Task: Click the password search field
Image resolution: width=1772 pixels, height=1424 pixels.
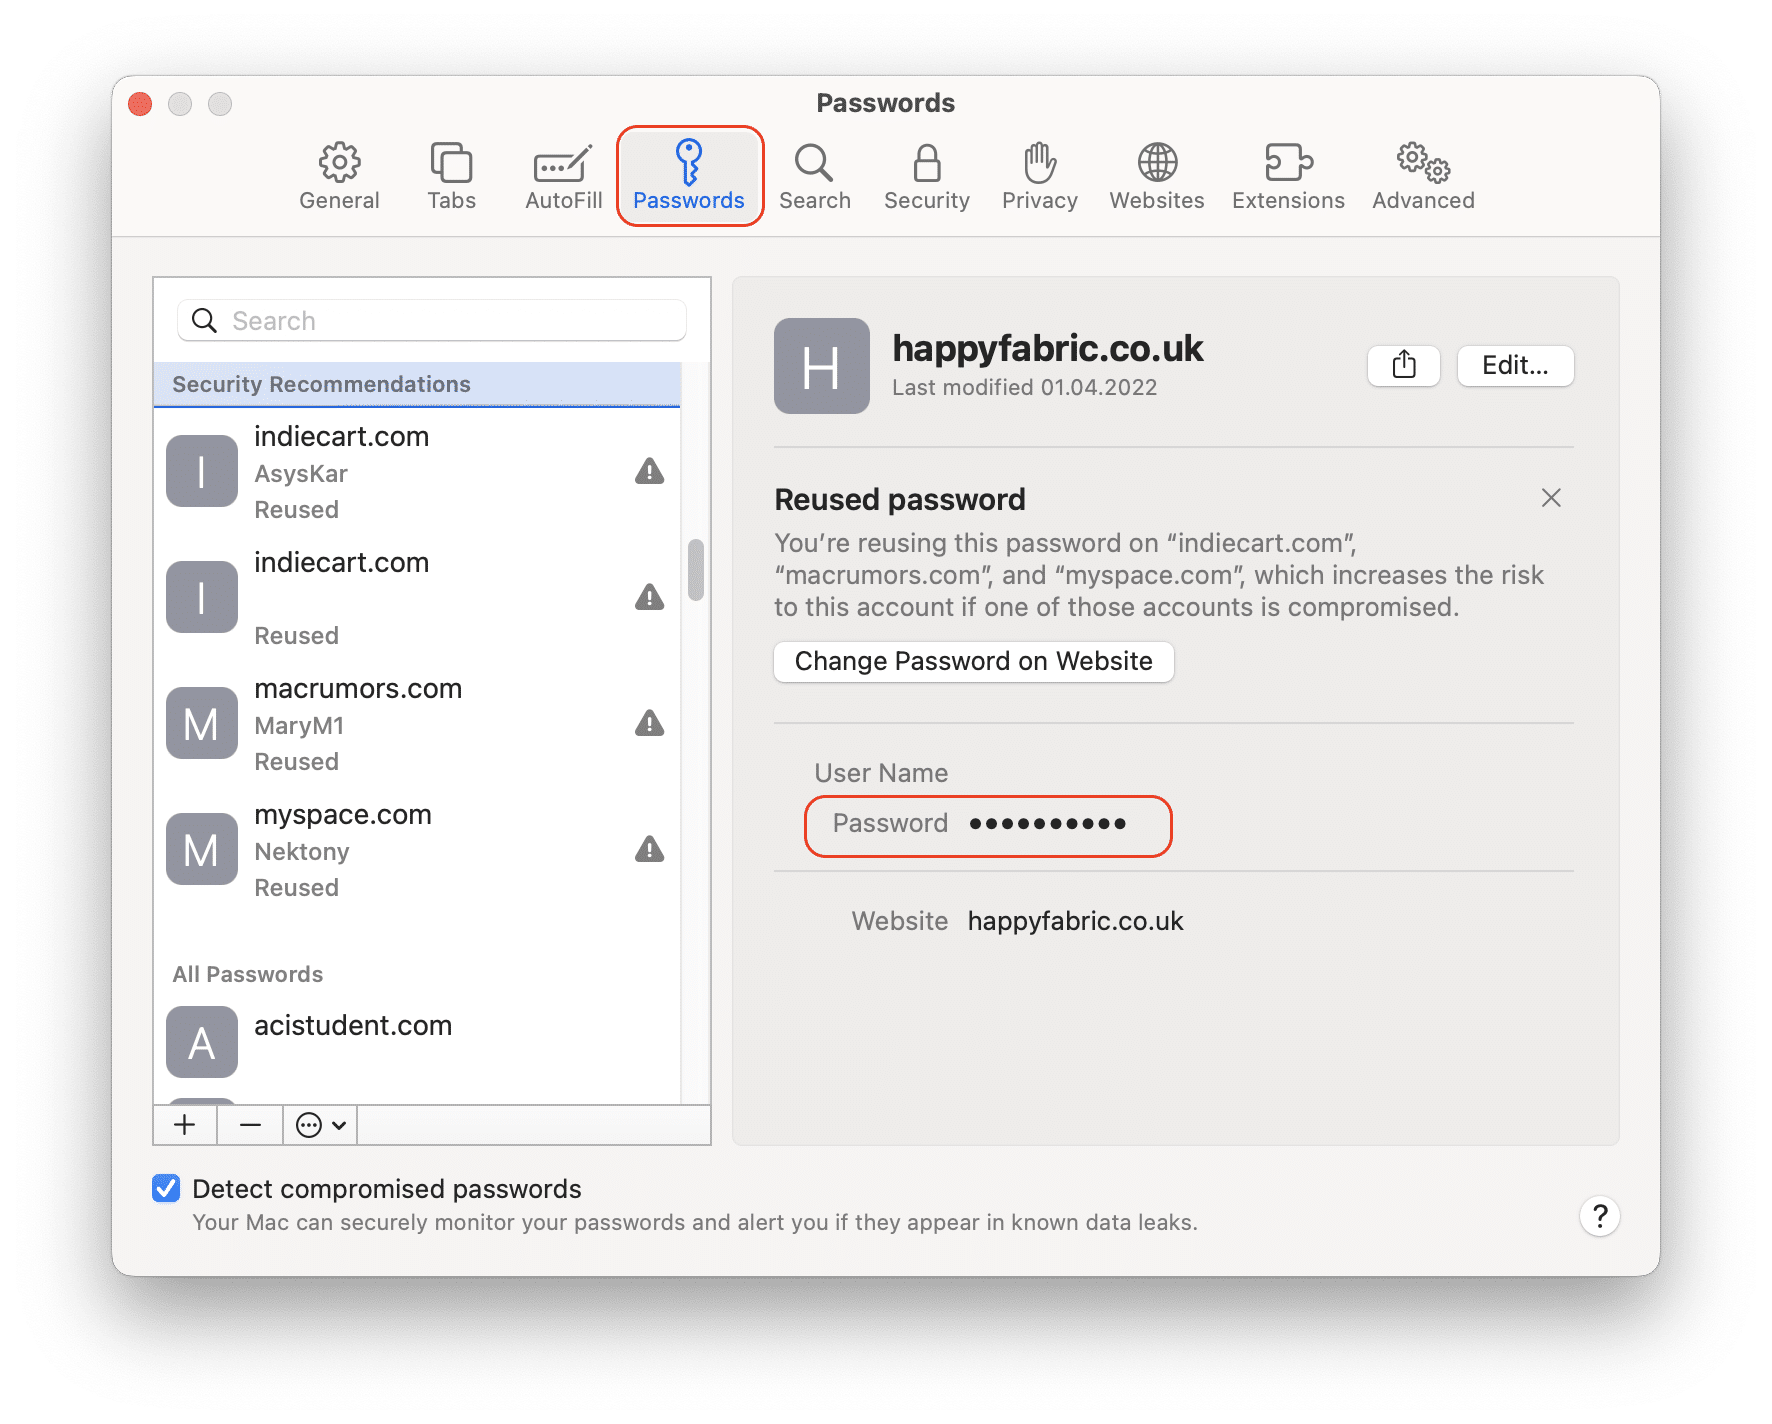Action: point(430,320)
